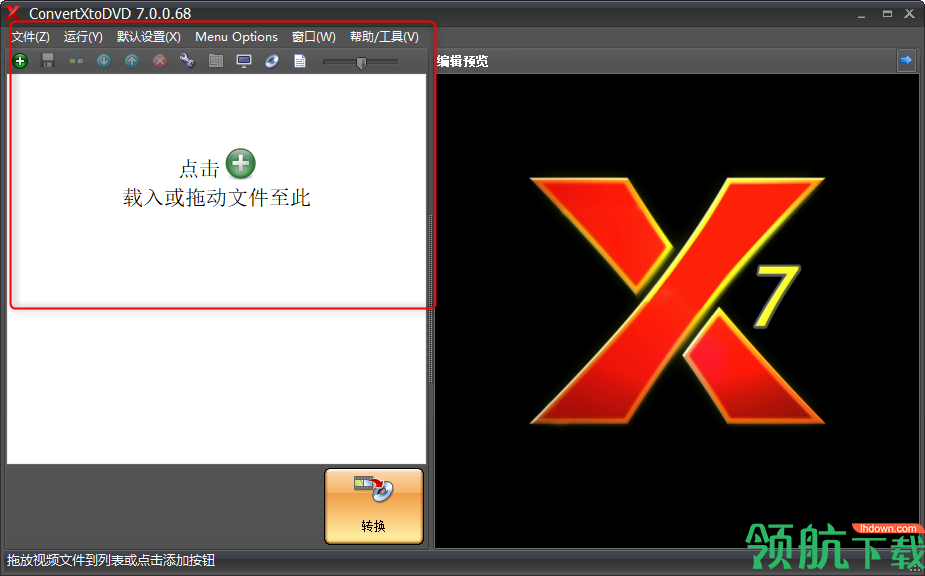Click the 转换 convert button
The width and height of the screenshot is (925, 576).
pyautogui.click(x=373, y=506)
